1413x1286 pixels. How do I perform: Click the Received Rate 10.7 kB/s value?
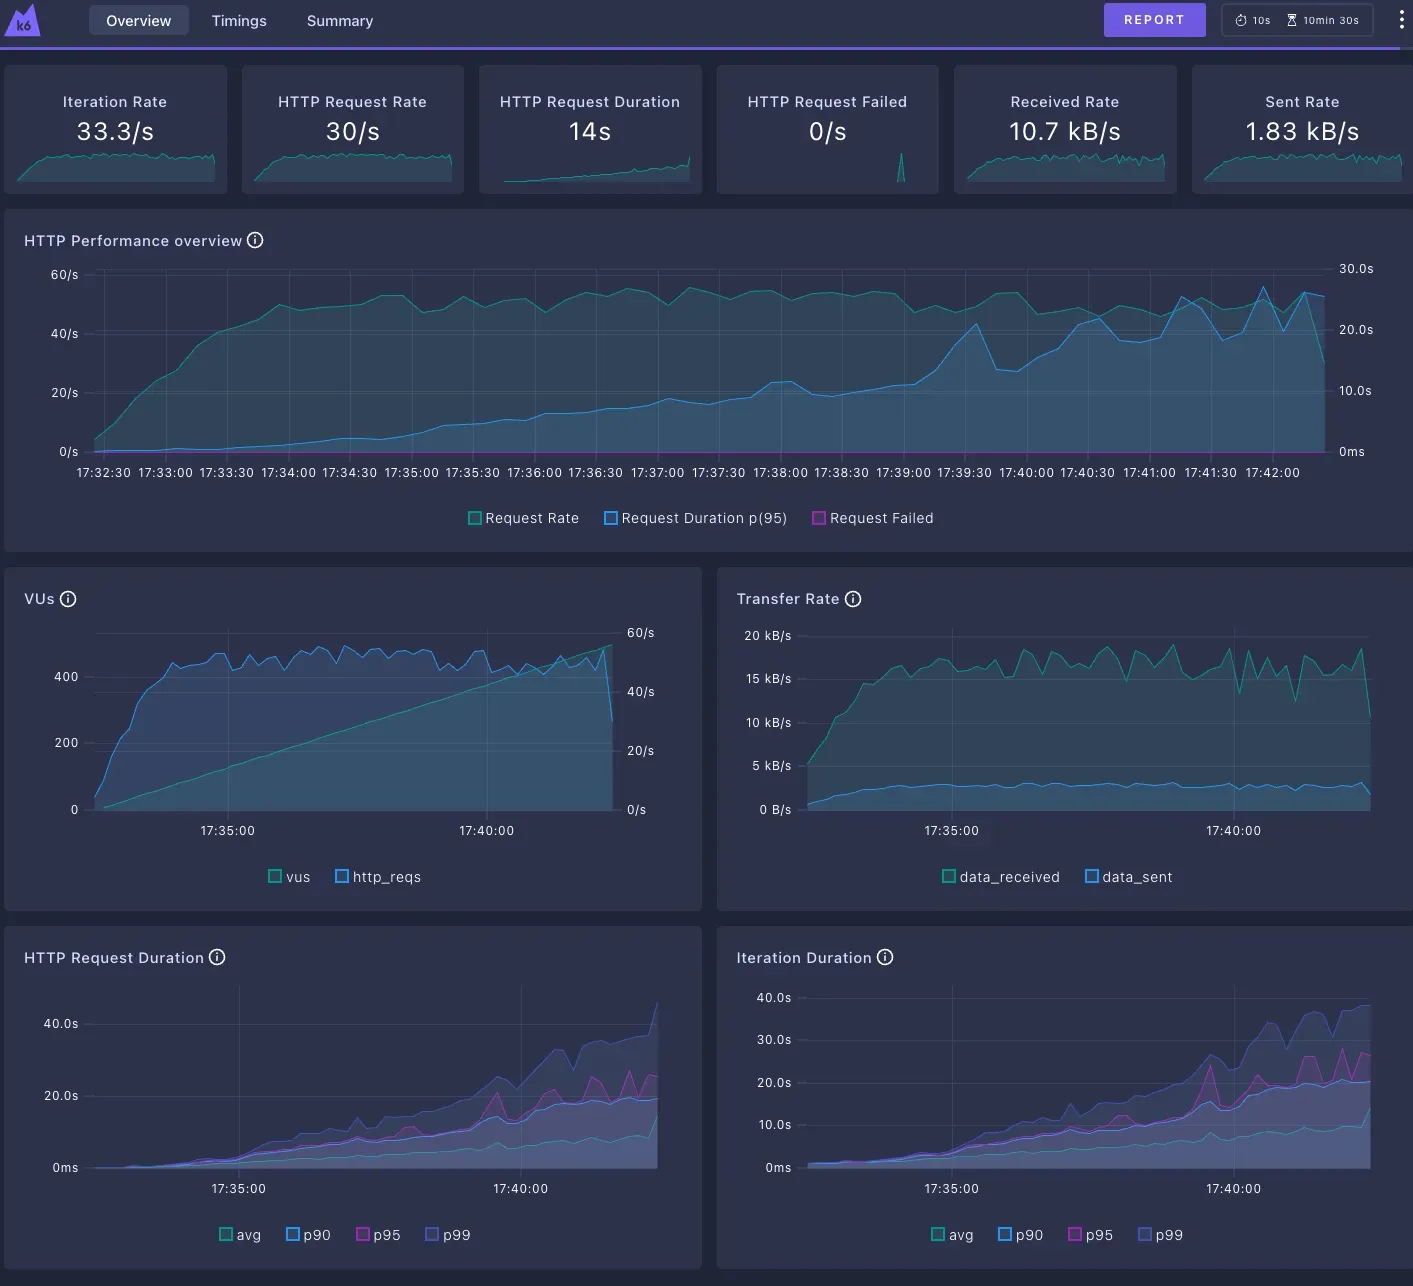(1065, 132)
